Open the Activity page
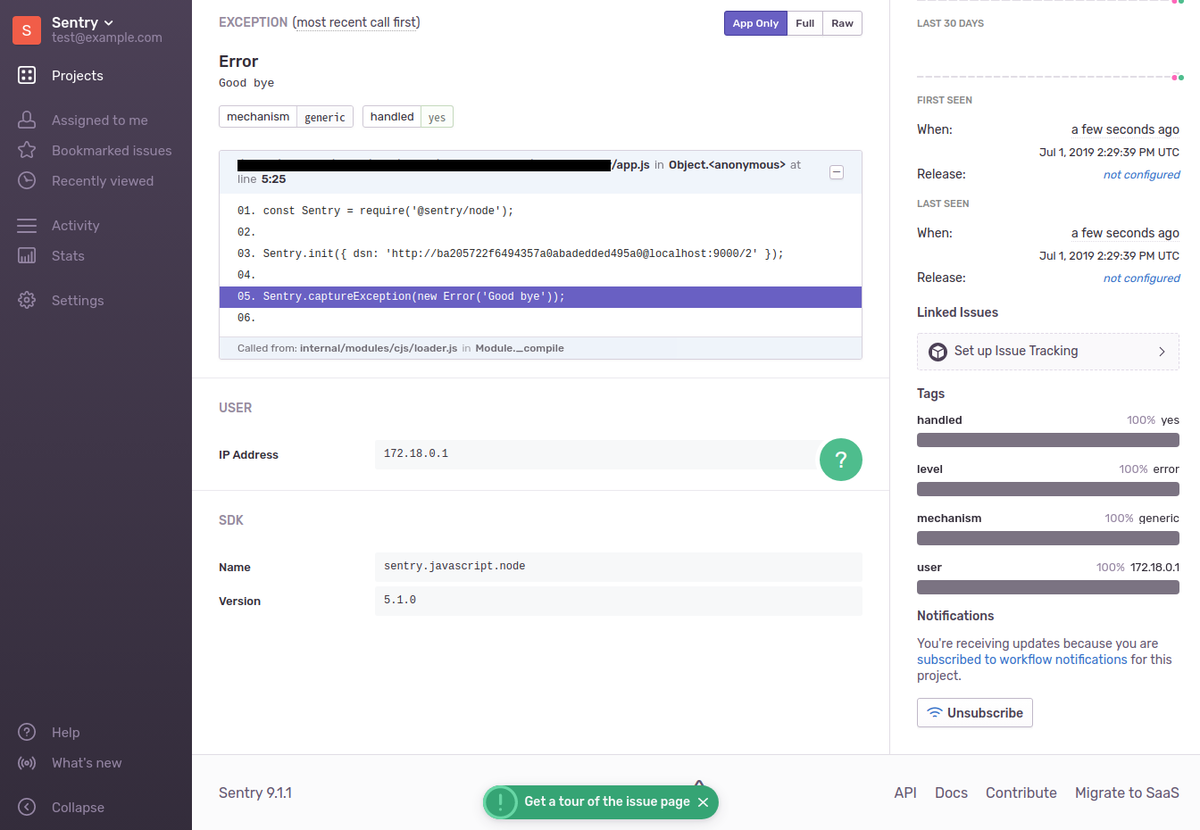 [x=75, y=225]
